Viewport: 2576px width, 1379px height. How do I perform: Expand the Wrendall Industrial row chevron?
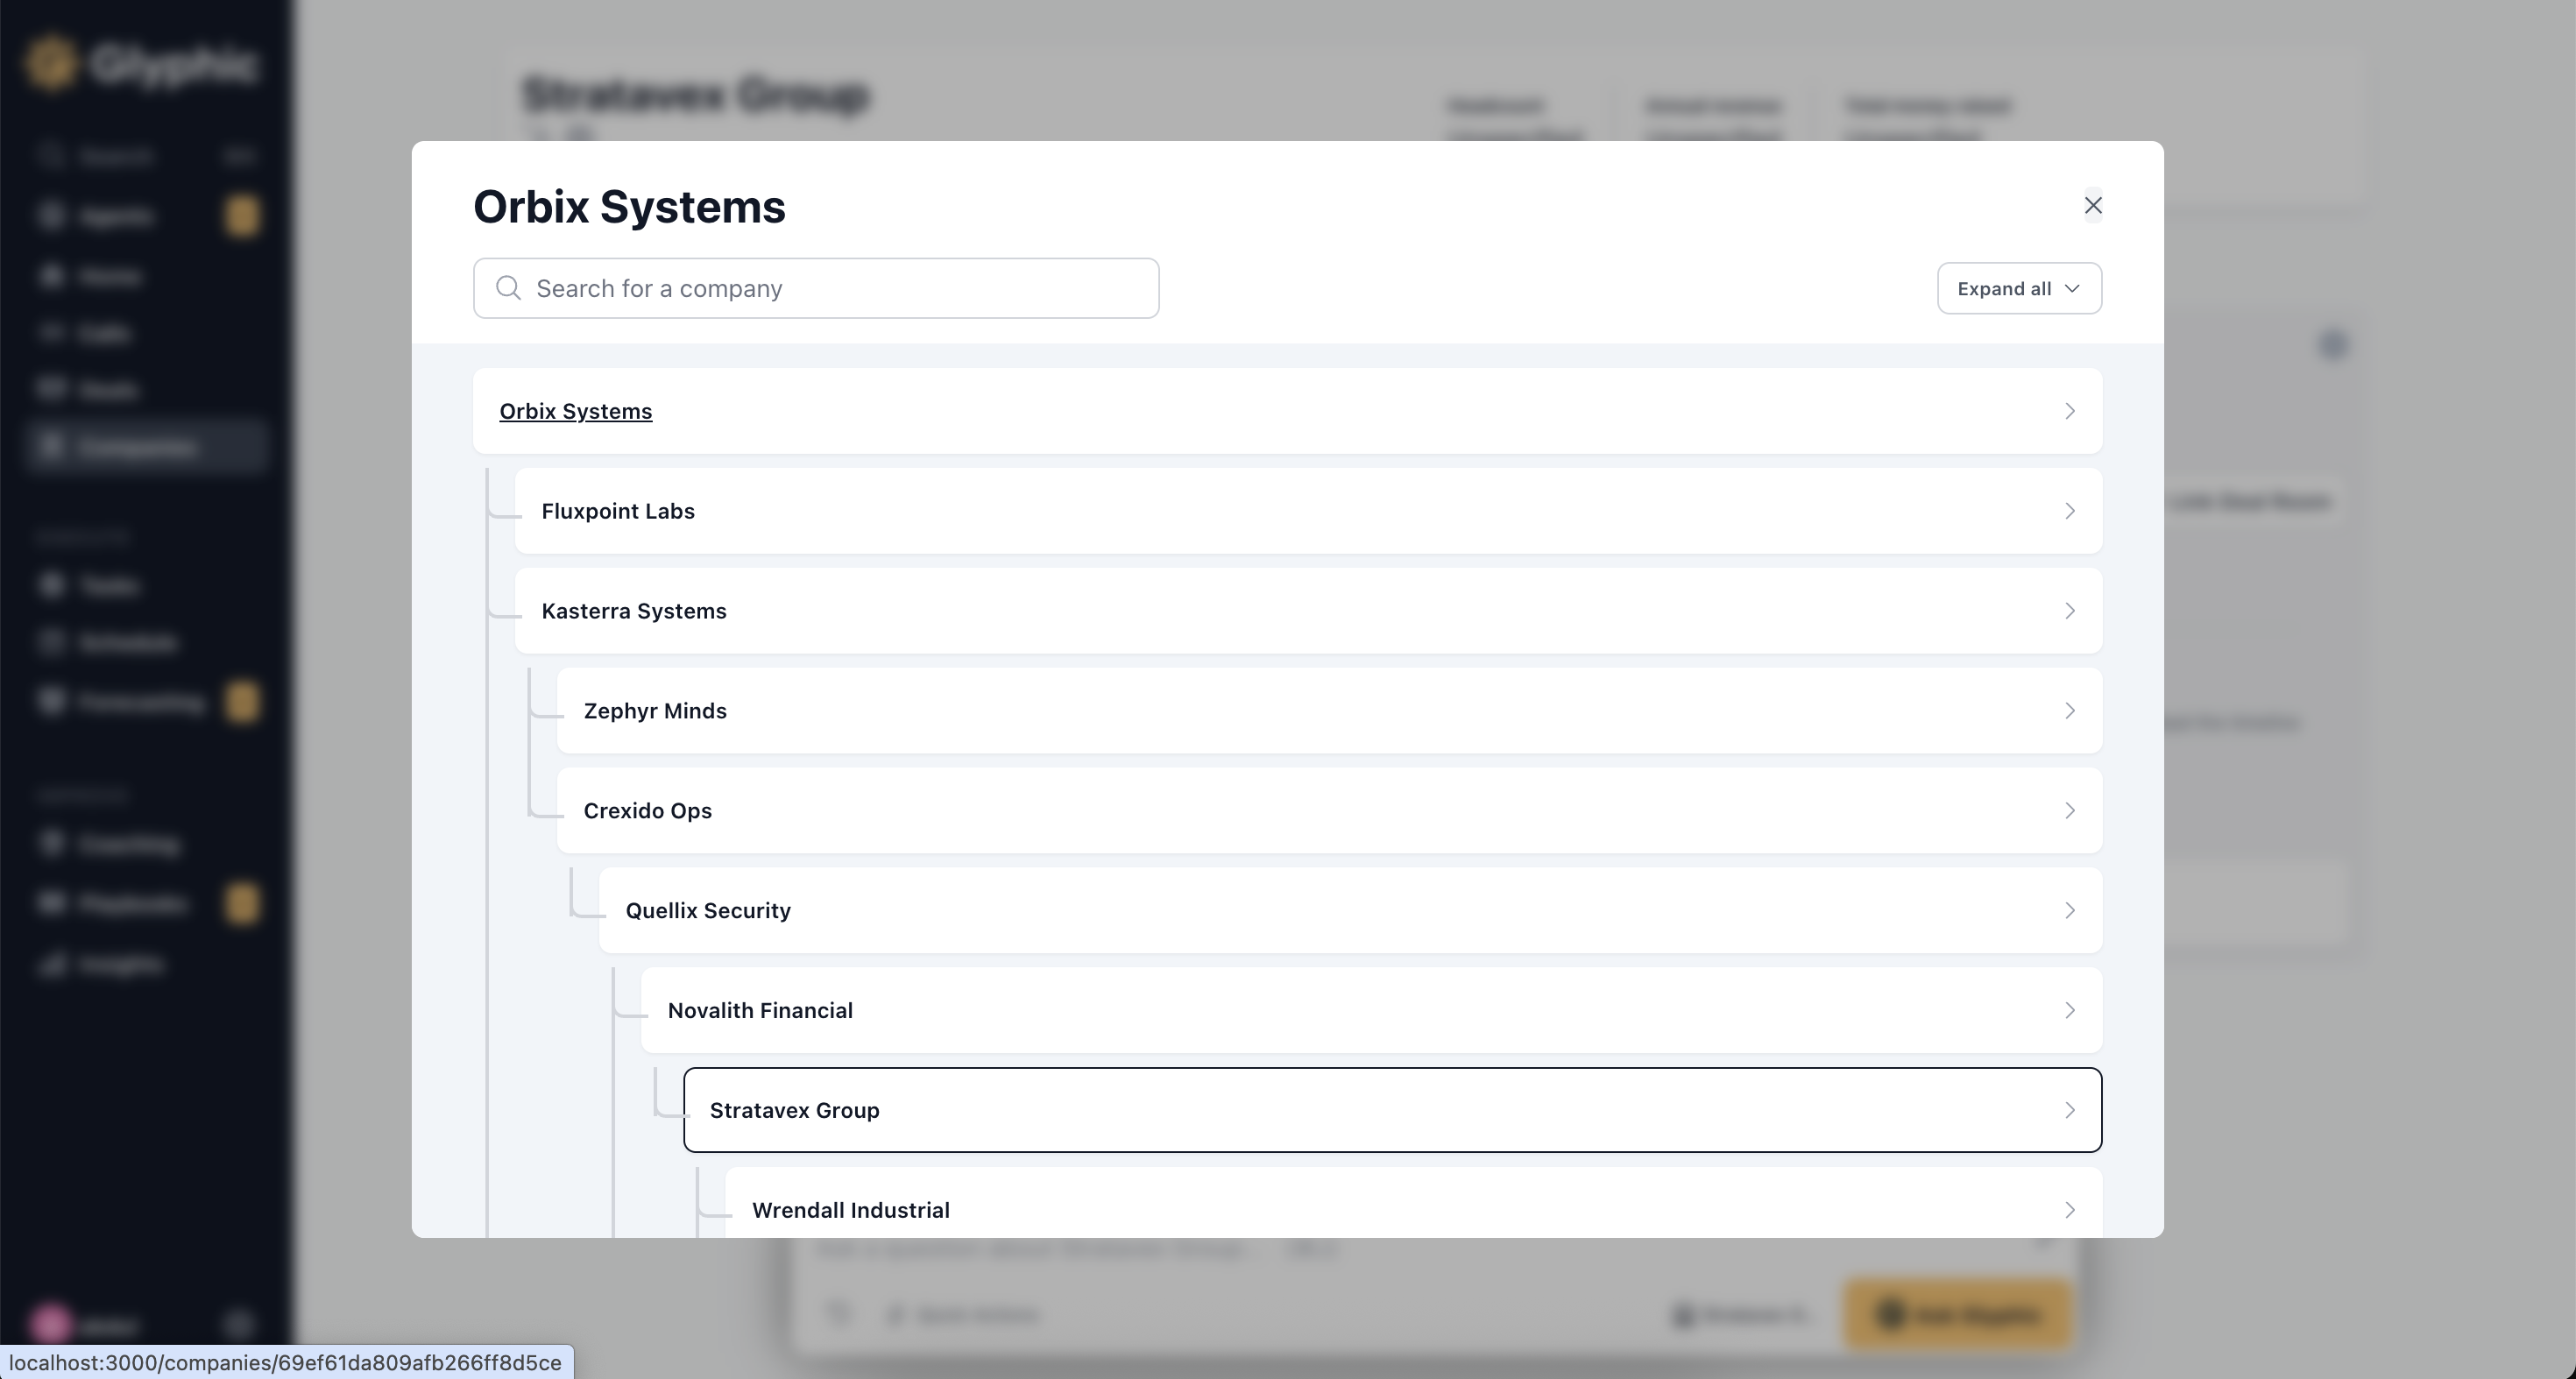[2070, 1210]
